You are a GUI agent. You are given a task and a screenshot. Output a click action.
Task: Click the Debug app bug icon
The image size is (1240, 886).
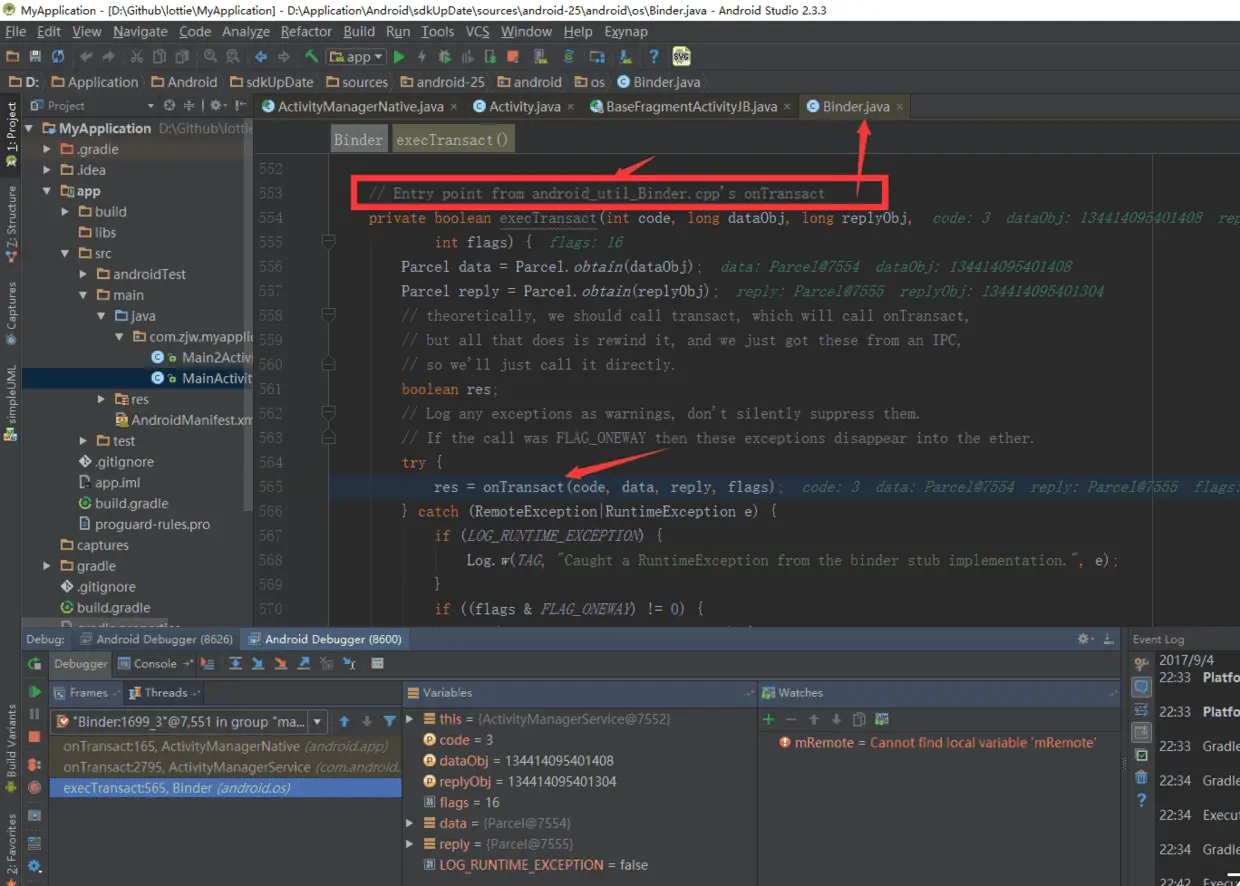point(445,57)
